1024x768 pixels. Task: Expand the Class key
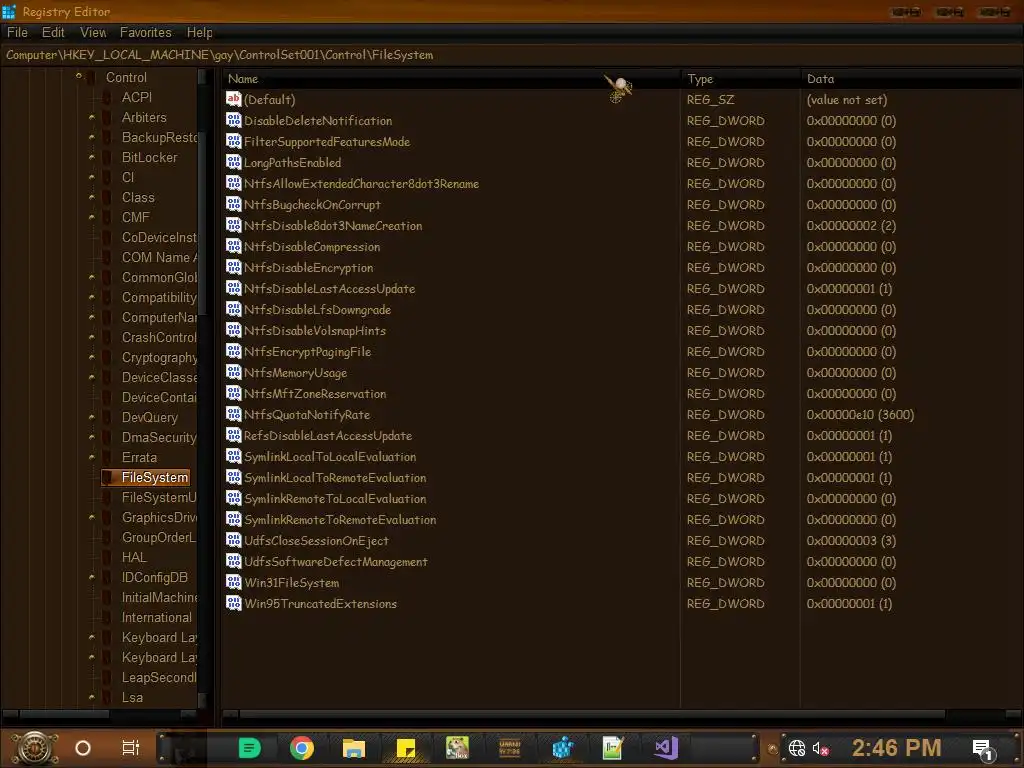click(x=91, y=197)
